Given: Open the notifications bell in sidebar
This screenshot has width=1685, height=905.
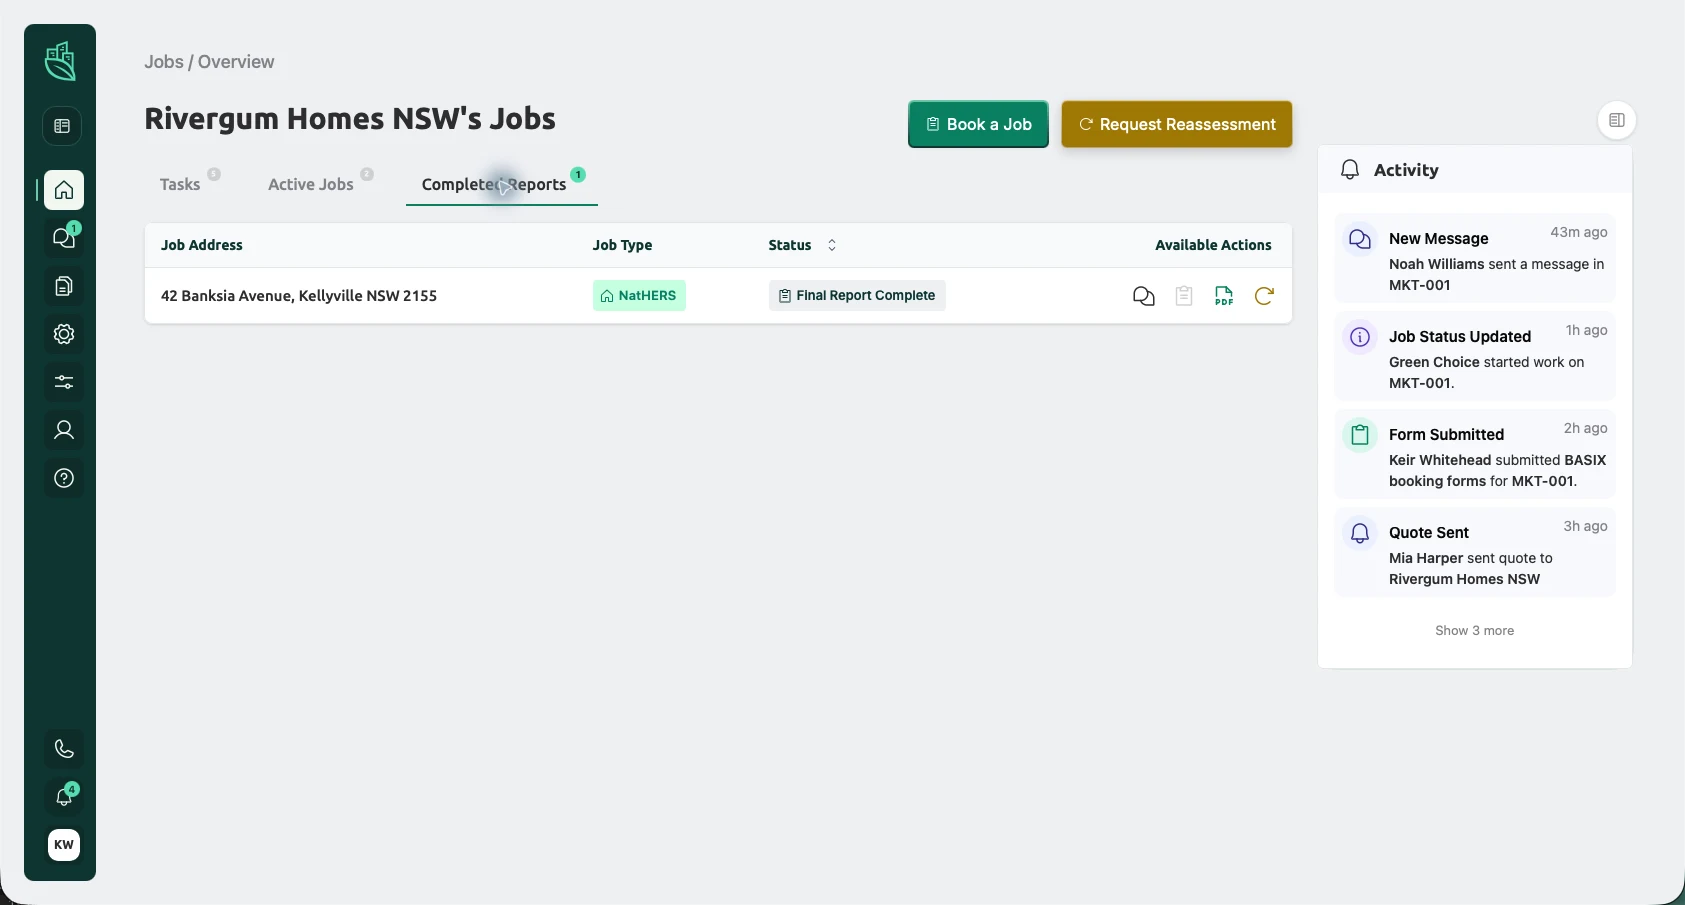Looking at the screenshot, I should [64, 797].
